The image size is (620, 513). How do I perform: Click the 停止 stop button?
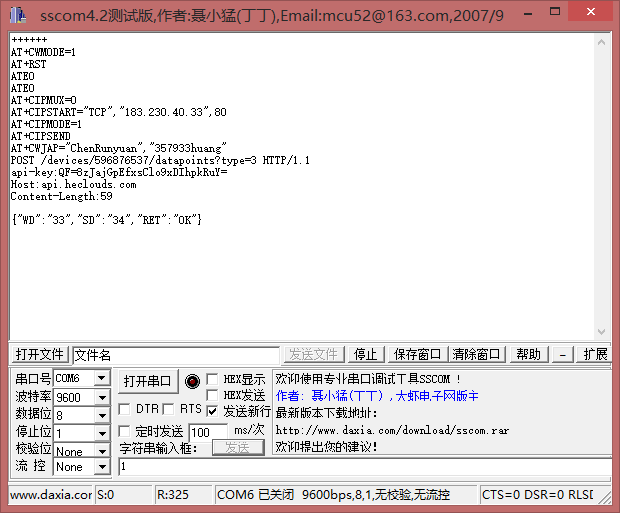[366, 354]
